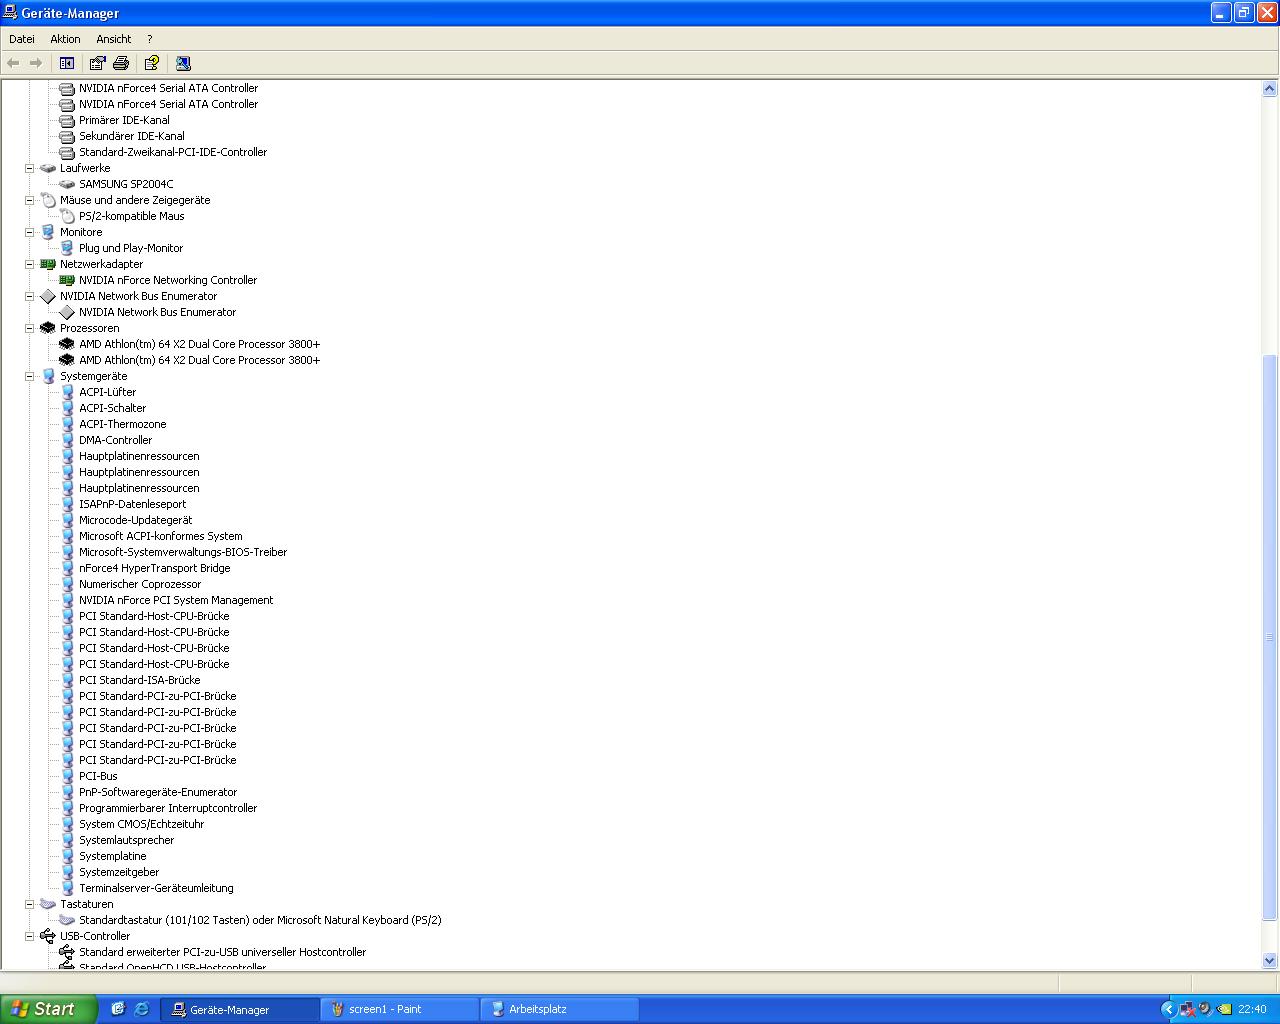Open the Datei menu

tap(21, 39)
